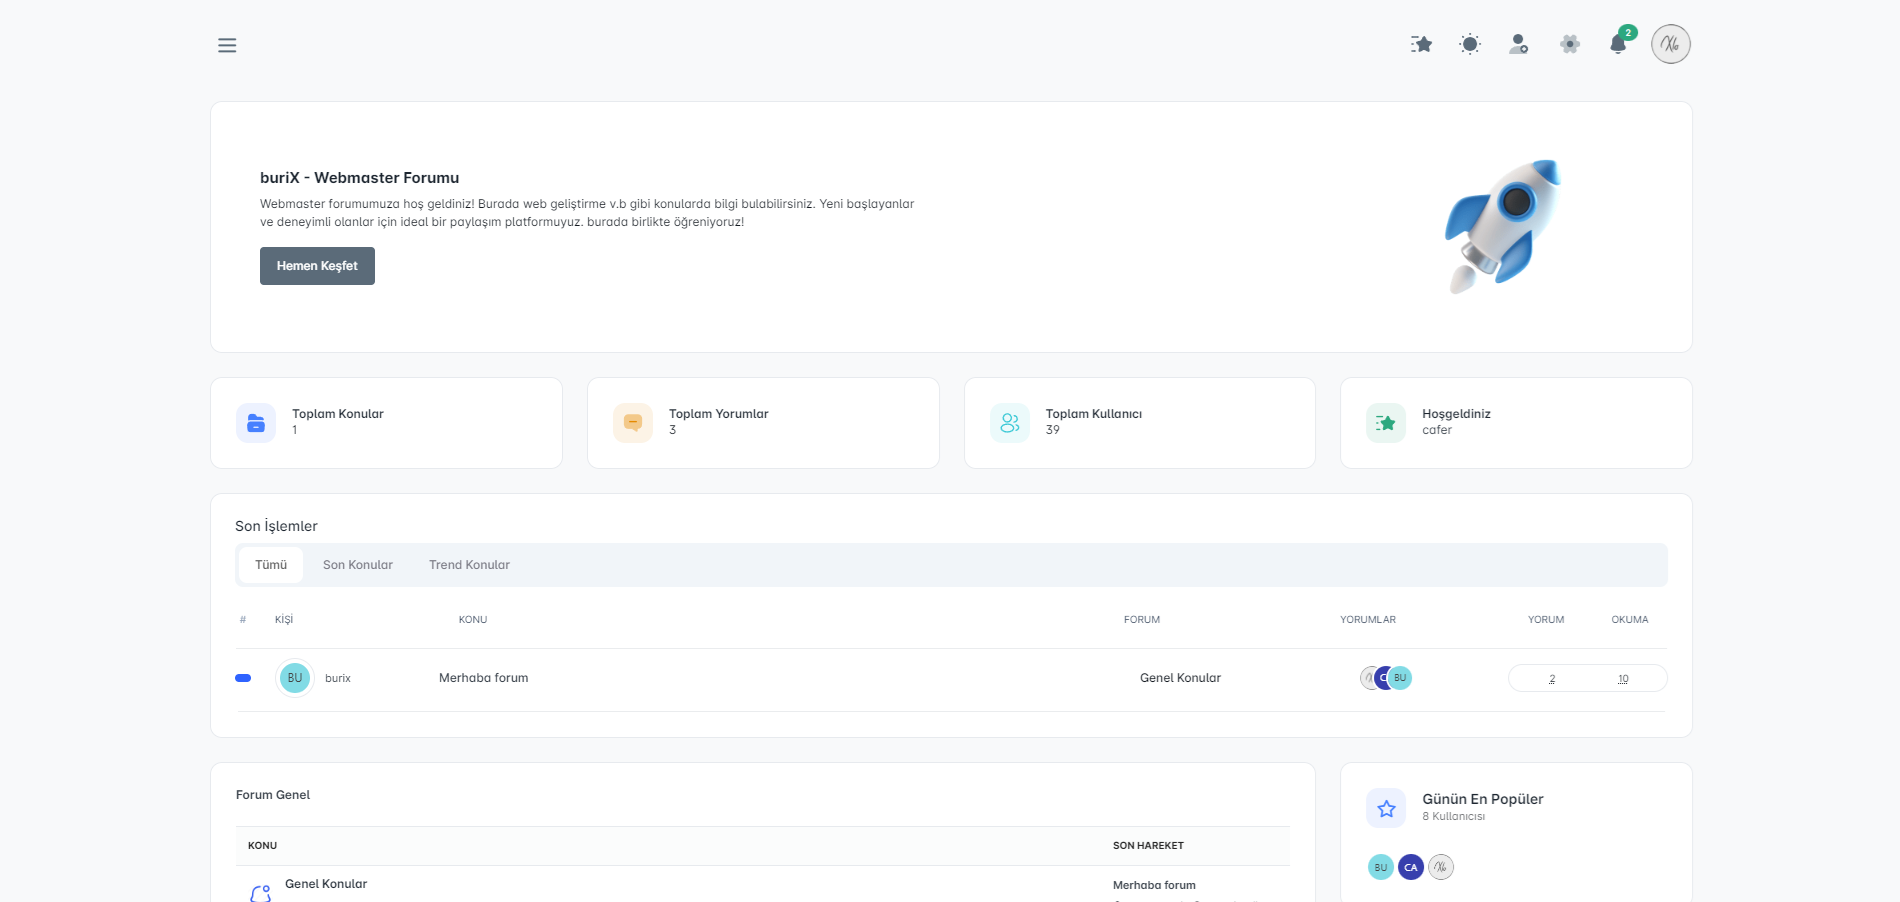Click the flower-shaped settings icon
The height and width of the screenshot is (902, 1900).
click(1570, 44)
